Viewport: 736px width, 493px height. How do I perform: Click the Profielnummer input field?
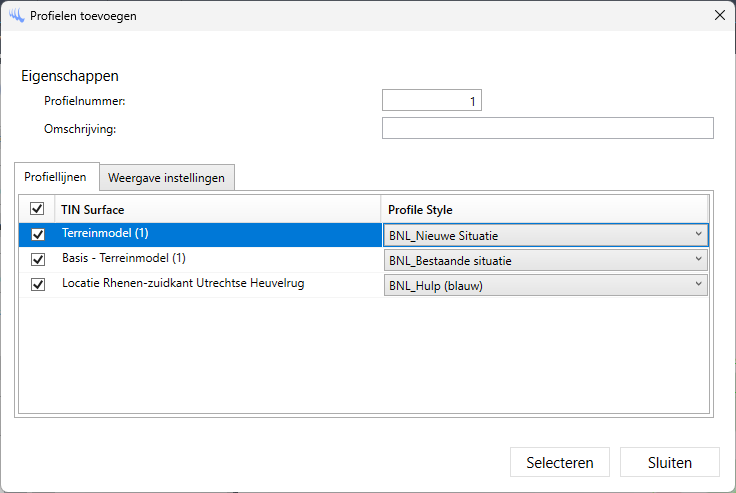(432, 100)
